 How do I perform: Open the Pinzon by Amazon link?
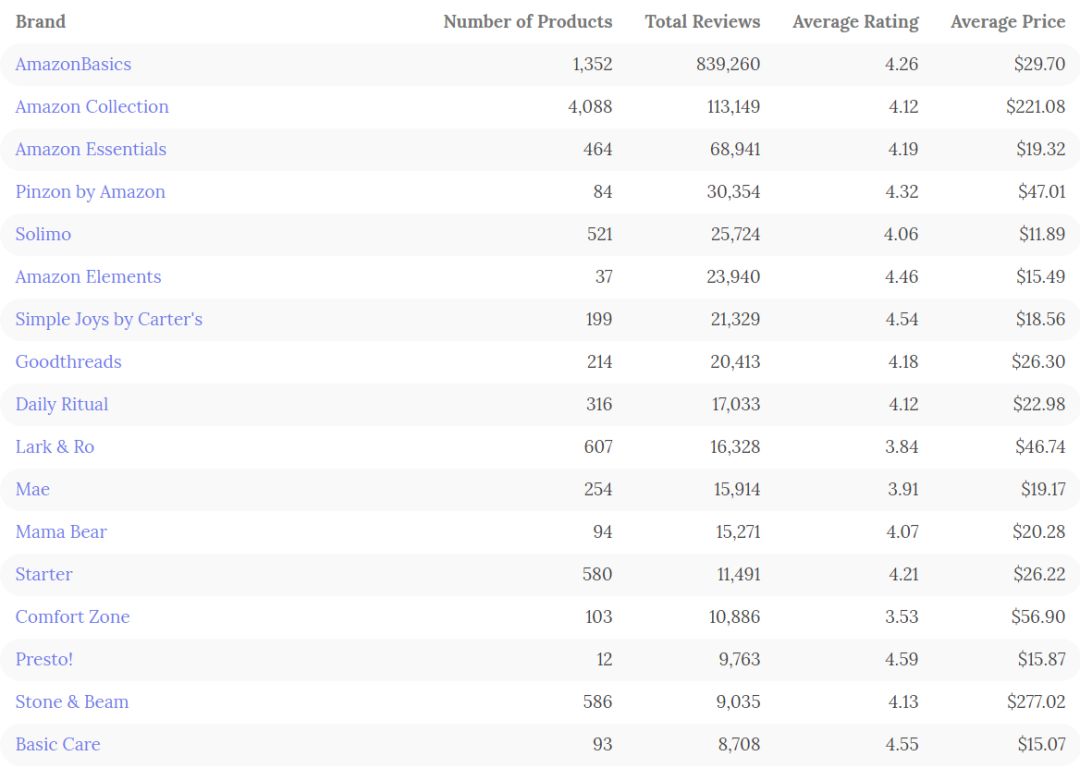point(90,192)
